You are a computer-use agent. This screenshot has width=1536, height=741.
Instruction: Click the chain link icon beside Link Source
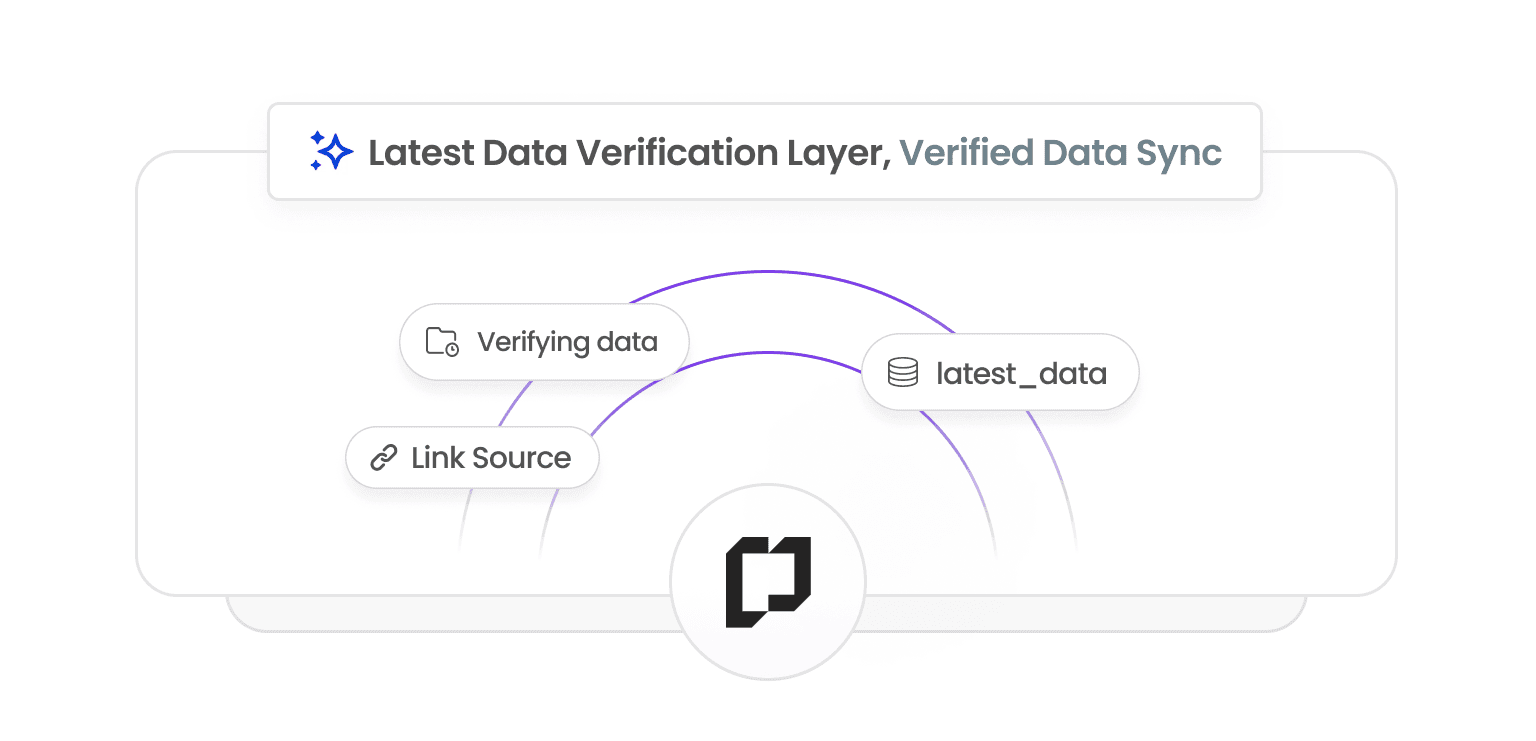(x=384, y=458)
